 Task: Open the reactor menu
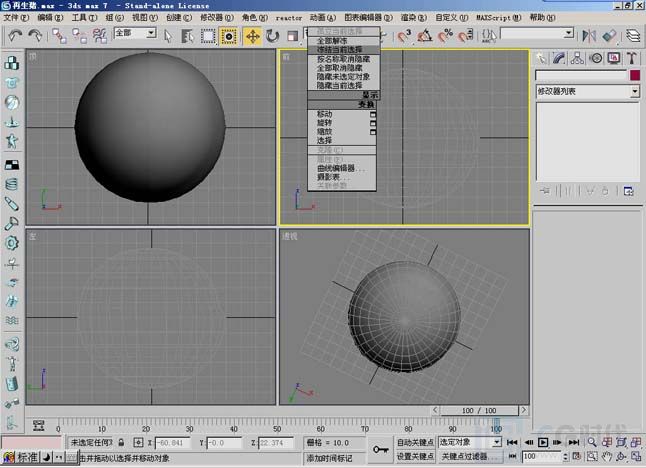click(x=288, y=18)
